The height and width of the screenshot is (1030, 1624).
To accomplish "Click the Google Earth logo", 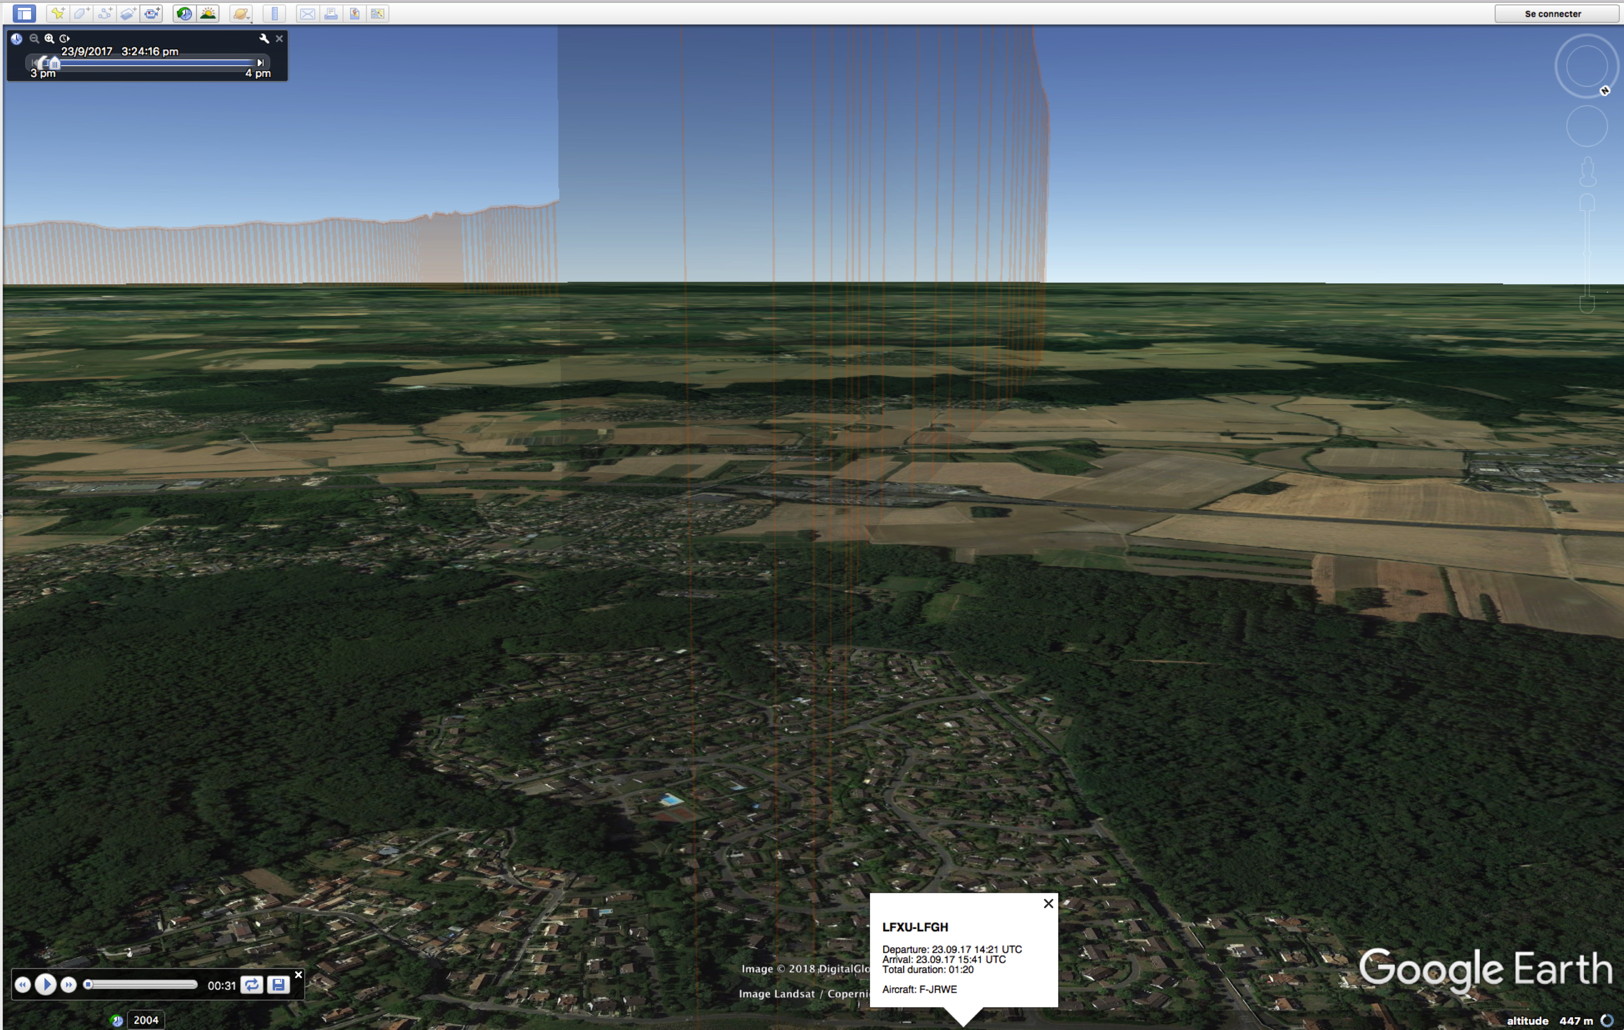I will click(1485, 969).
